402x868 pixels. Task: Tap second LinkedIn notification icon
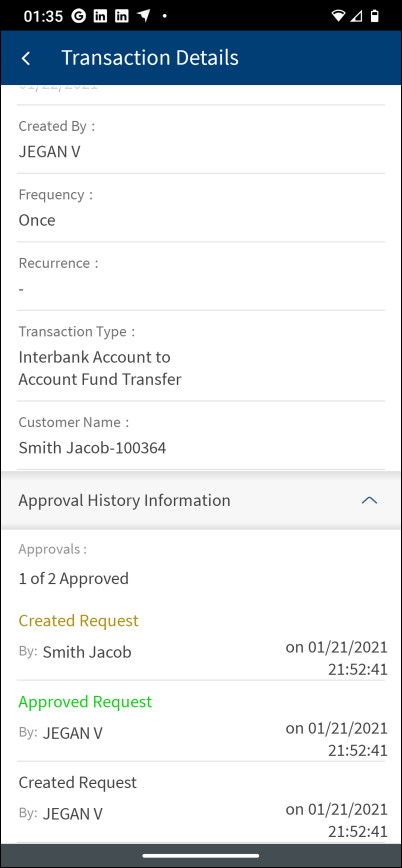point(122,16)
